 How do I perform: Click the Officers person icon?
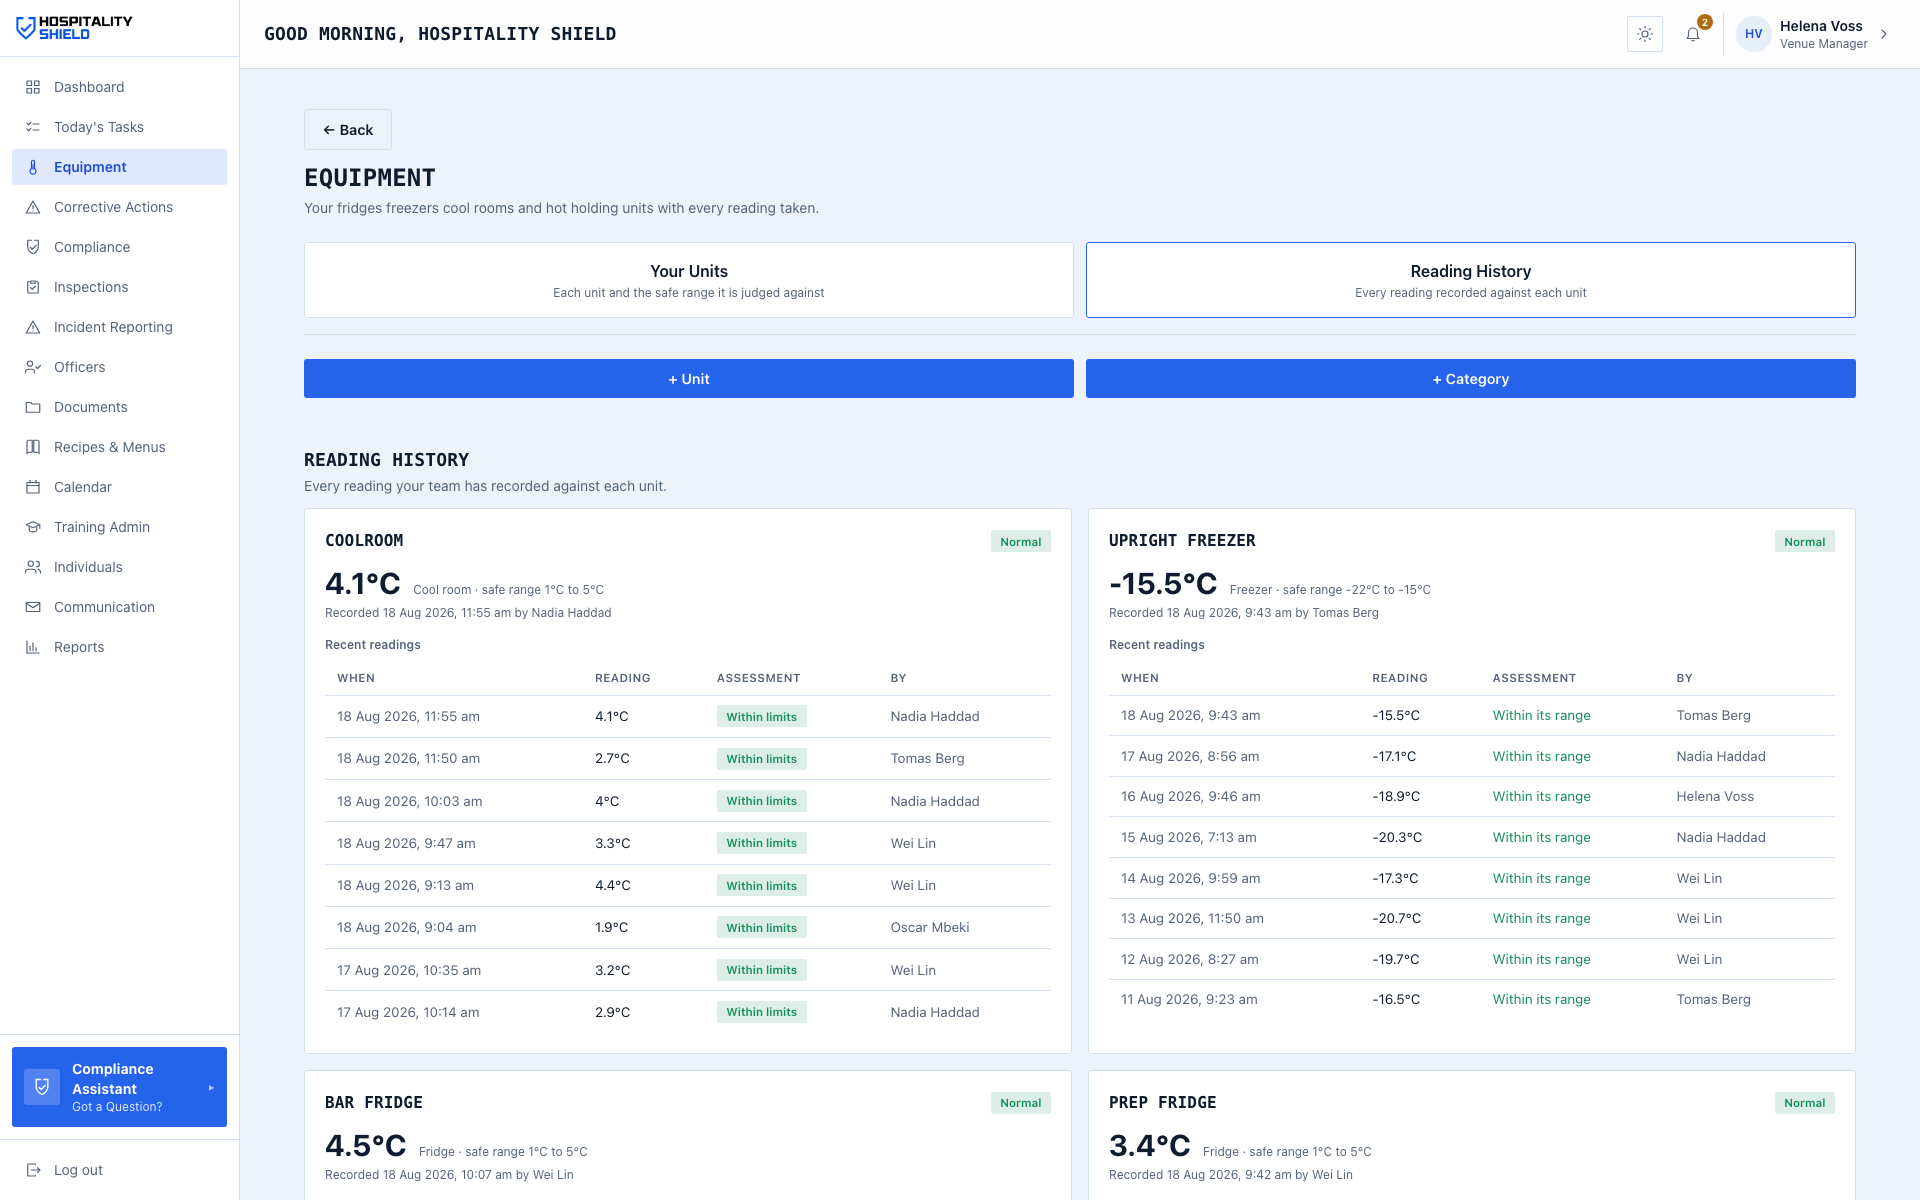pyautogui.click(x=33, y=367)
